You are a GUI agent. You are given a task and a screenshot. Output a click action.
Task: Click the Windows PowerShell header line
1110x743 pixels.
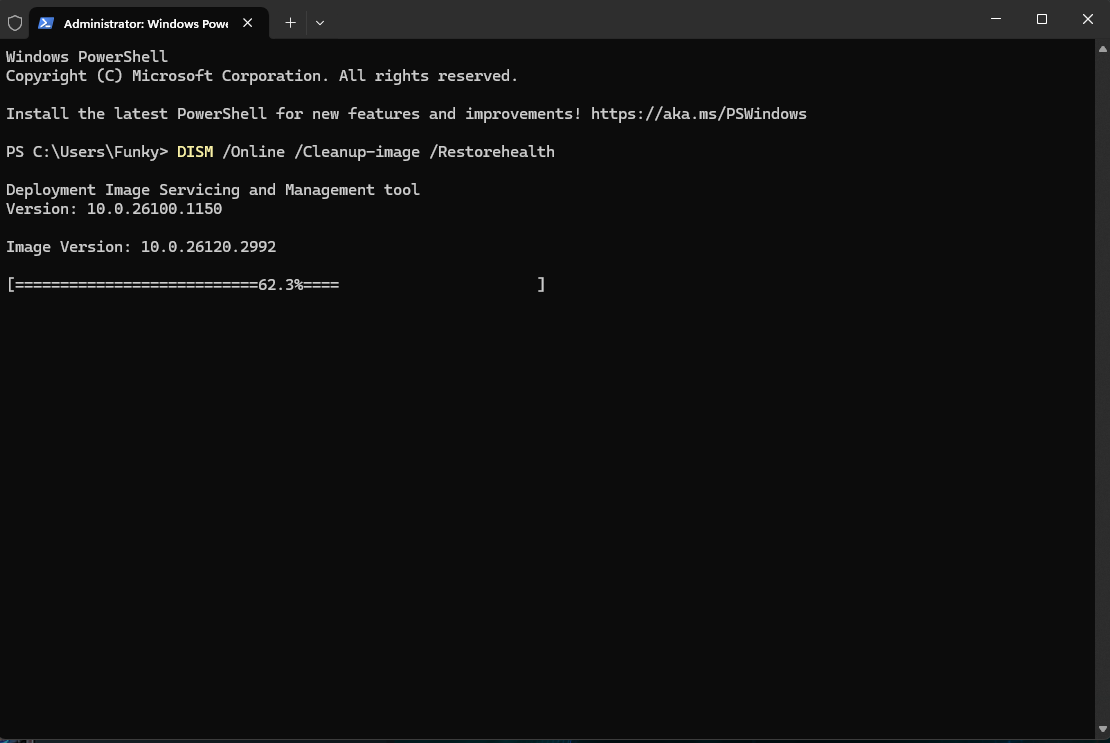[87, 57]
